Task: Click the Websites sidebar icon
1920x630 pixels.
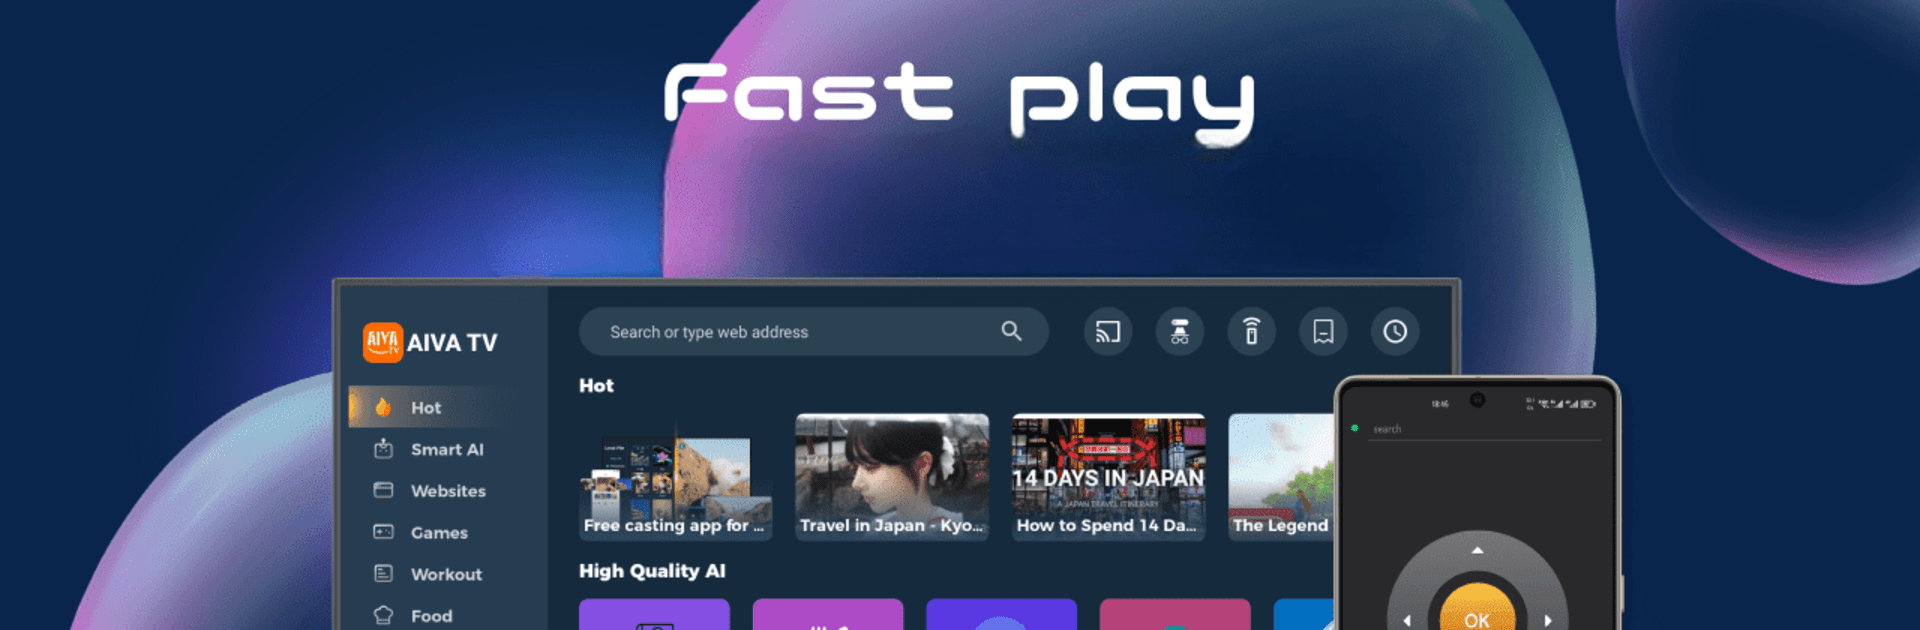Action: point(383,490)
